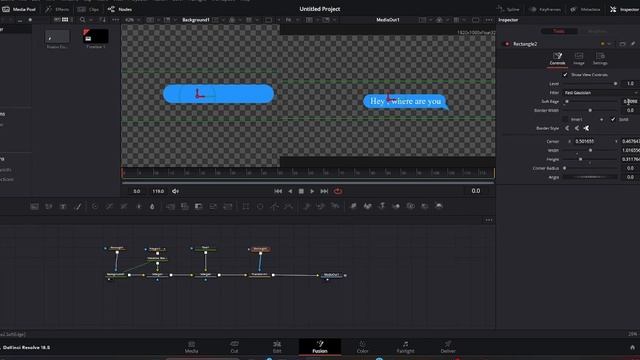Add a Paint brush tool from toolbar
This screenshot has width=640, height=360.
point(78,207)
